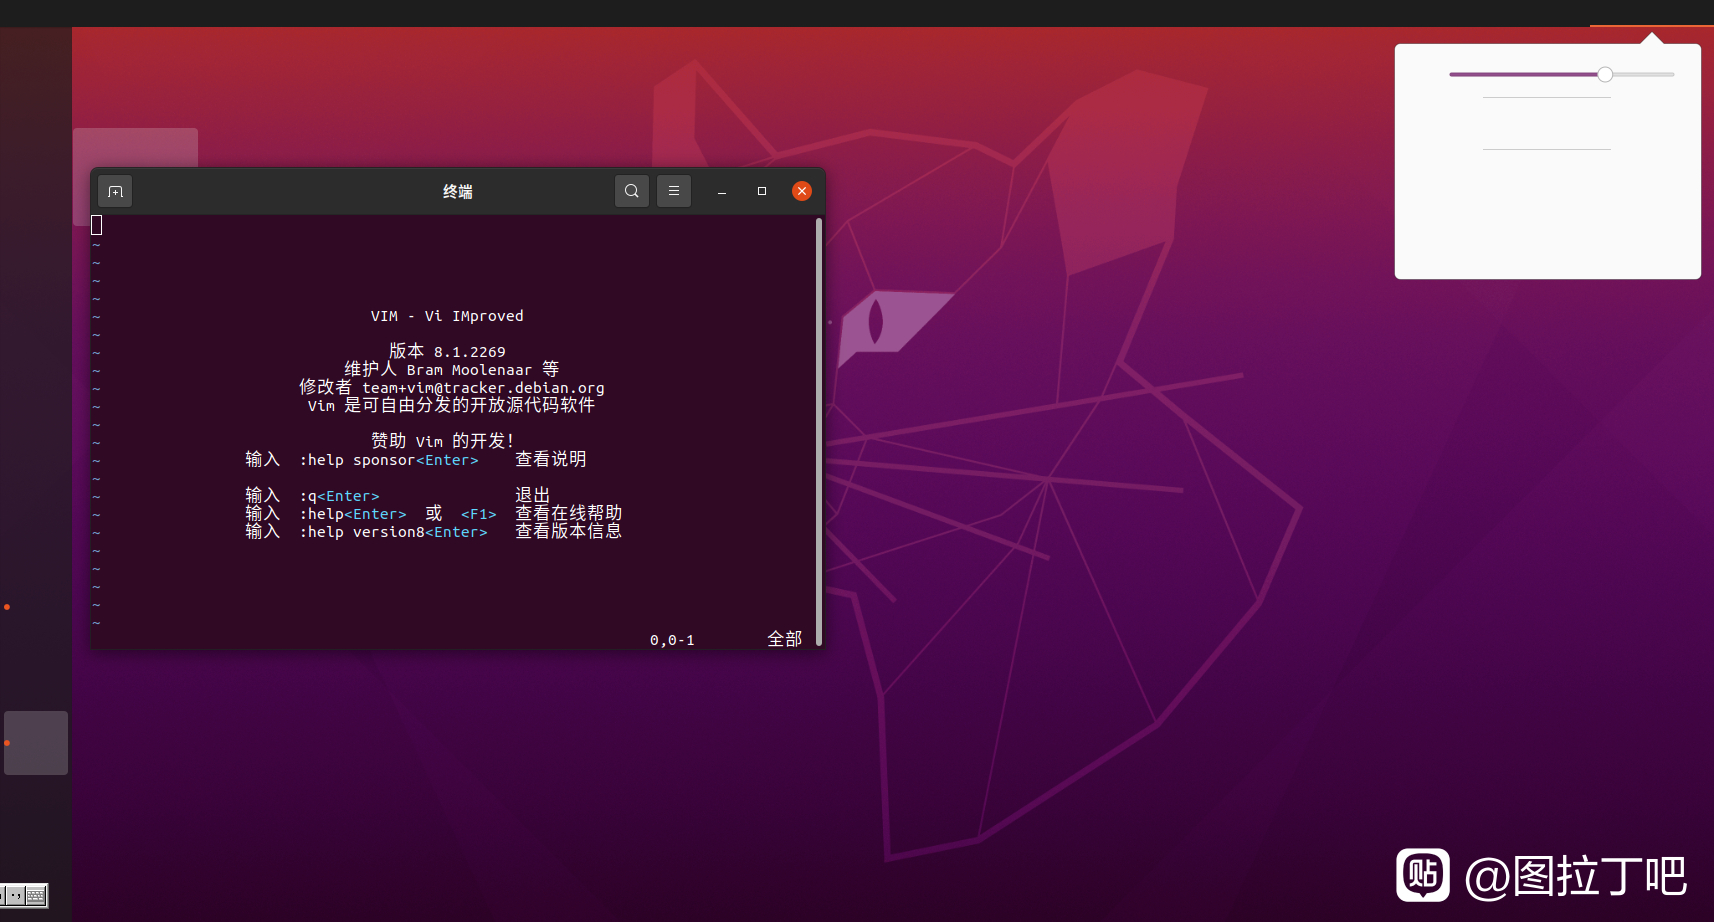
Task: Open a new terminal tab with the plus icon
Action: (115, 191)
